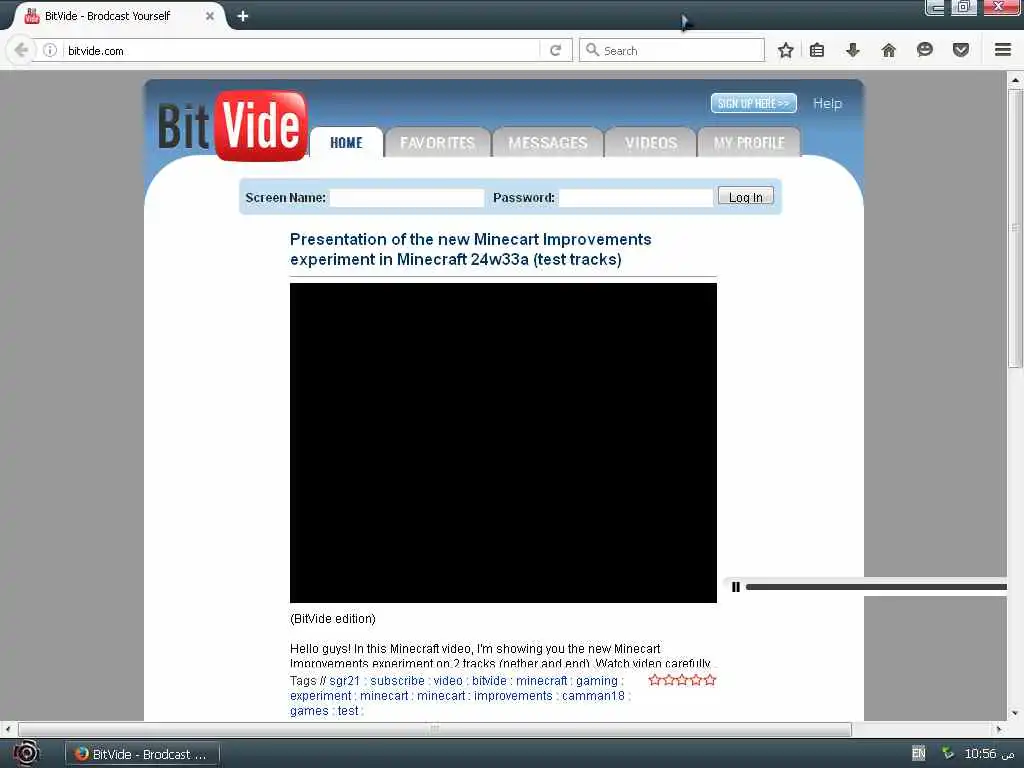Screen dimensions: 1024x768
Task: Click the subscribe tag link
Action: click(x=397, y=680)
